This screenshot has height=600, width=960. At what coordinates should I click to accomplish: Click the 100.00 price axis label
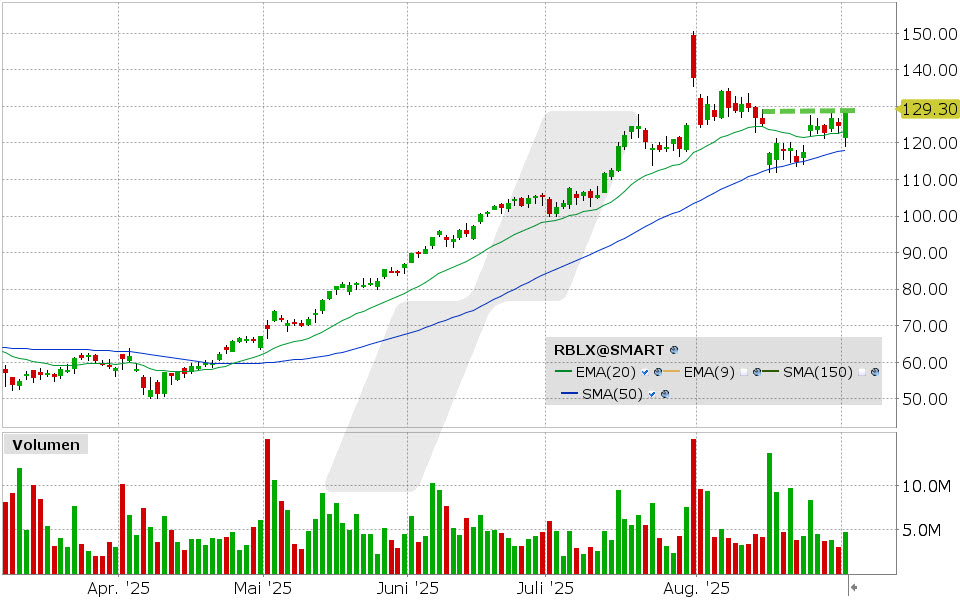pos(929,217)
